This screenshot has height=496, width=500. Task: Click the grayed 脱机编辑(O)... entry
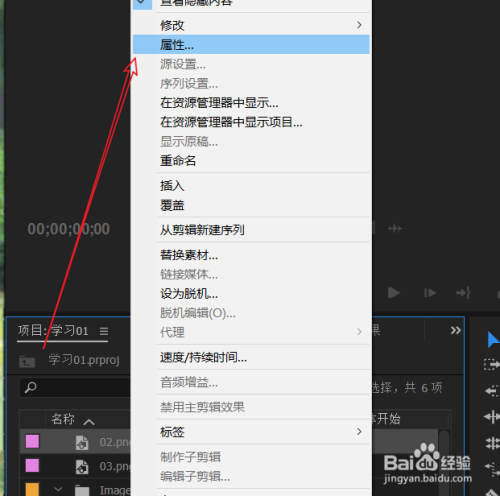point(251,313)
